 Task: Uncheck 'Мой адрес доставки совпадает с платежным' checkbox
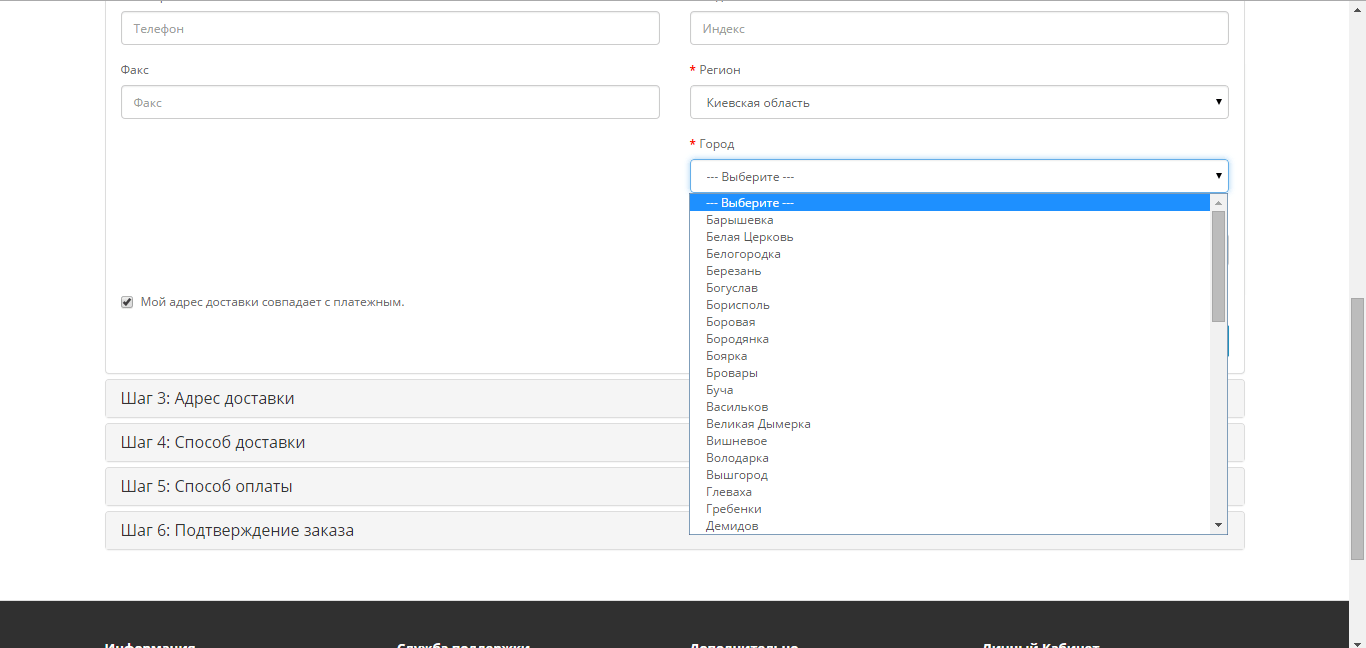pyautogui.click(x=127, y=302)
